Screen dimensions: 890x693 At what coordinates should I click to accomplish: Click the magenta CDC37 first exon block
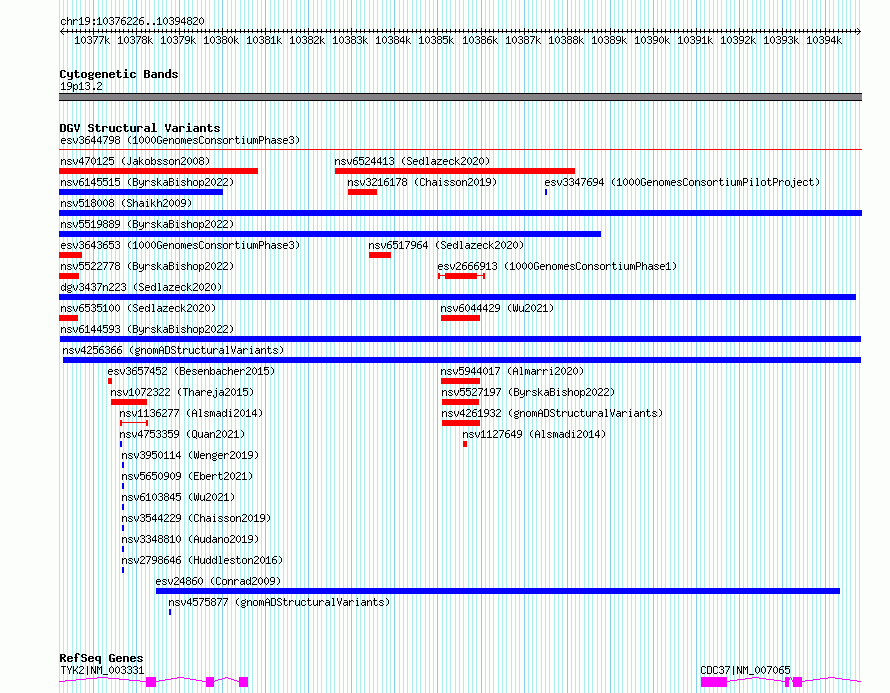pos(713,682)
